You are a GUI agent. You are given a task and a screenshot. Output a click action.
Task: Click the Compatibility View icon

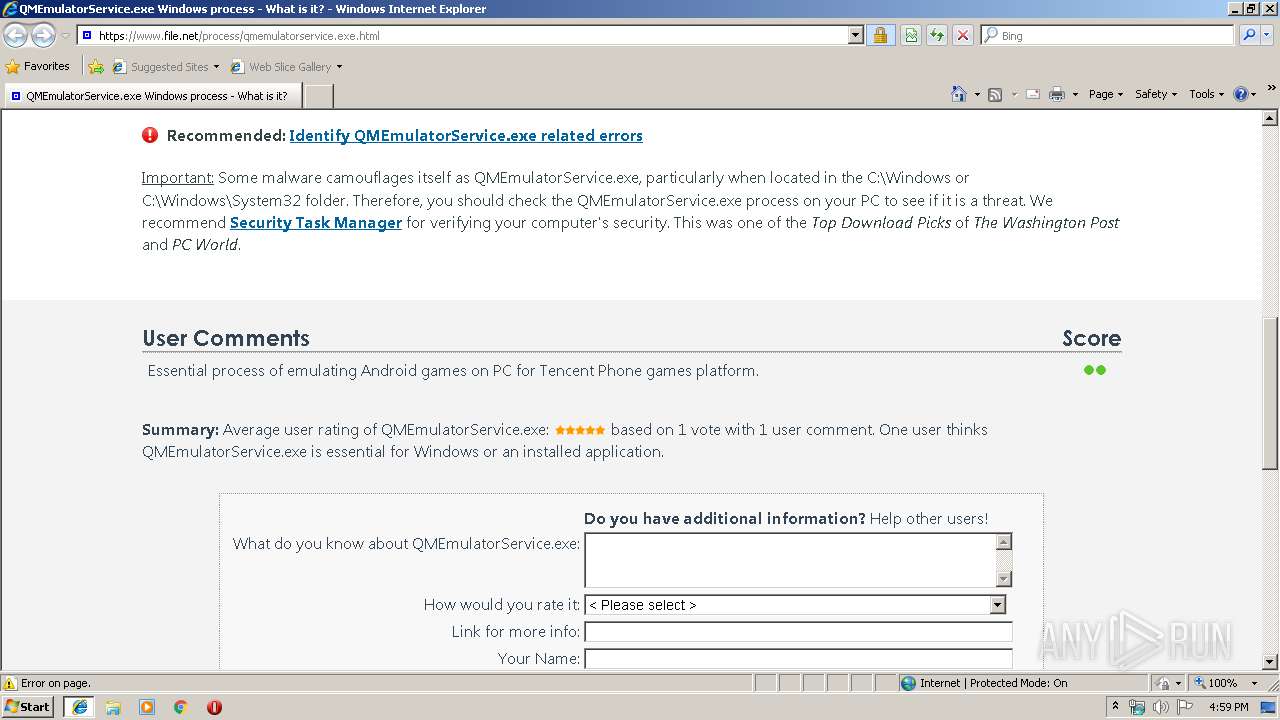click(x=911, y=35)
